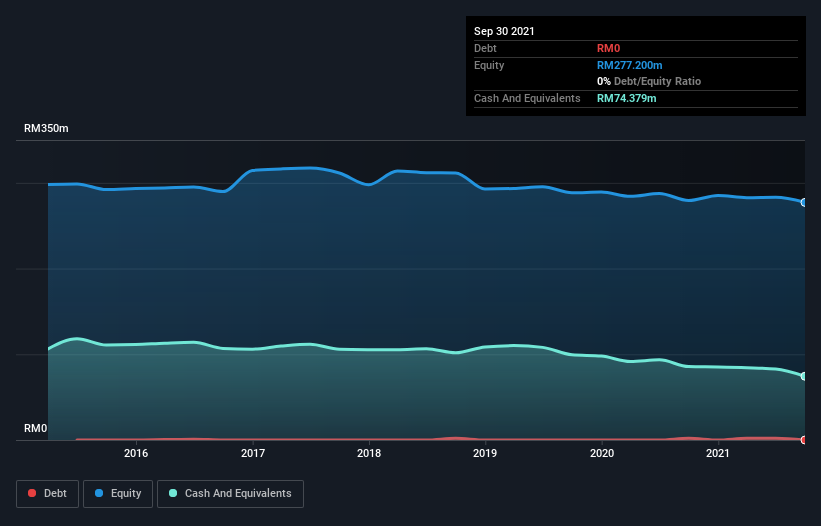Click the Debt row label in tooltip
This screenshot has height=526, width=821.
click(485, 48)
